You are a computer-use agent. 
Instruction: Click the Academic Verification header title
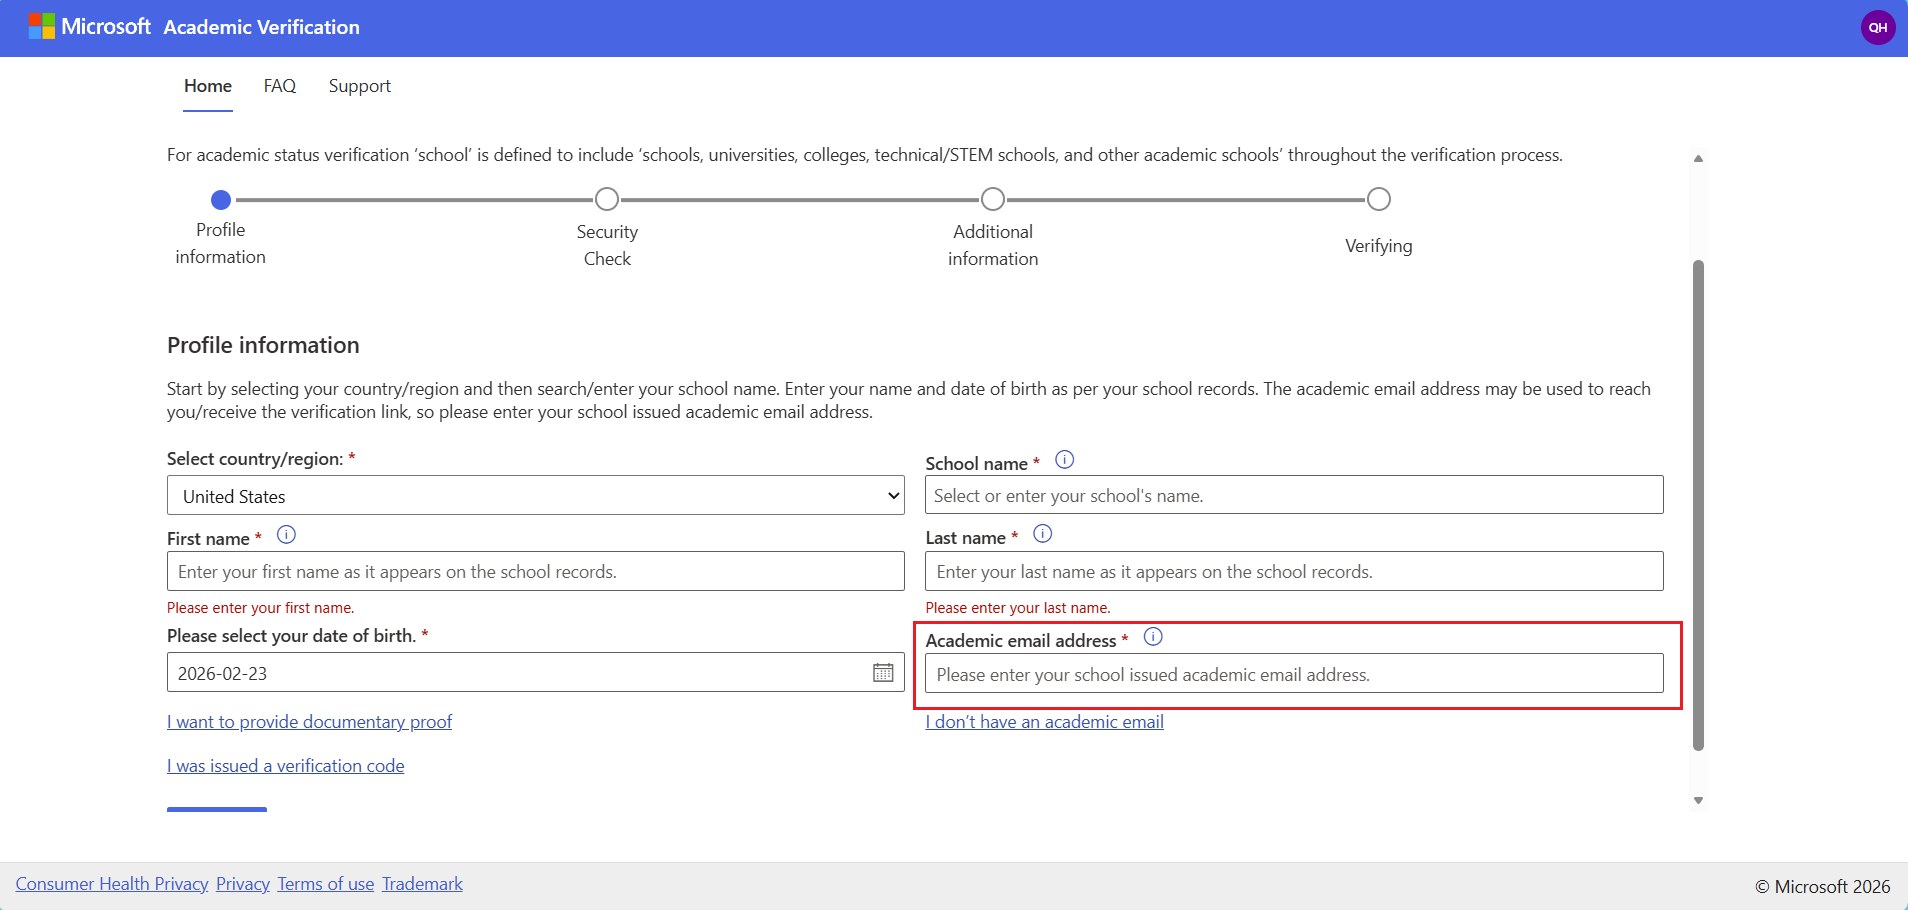click(x=262, y=27)
